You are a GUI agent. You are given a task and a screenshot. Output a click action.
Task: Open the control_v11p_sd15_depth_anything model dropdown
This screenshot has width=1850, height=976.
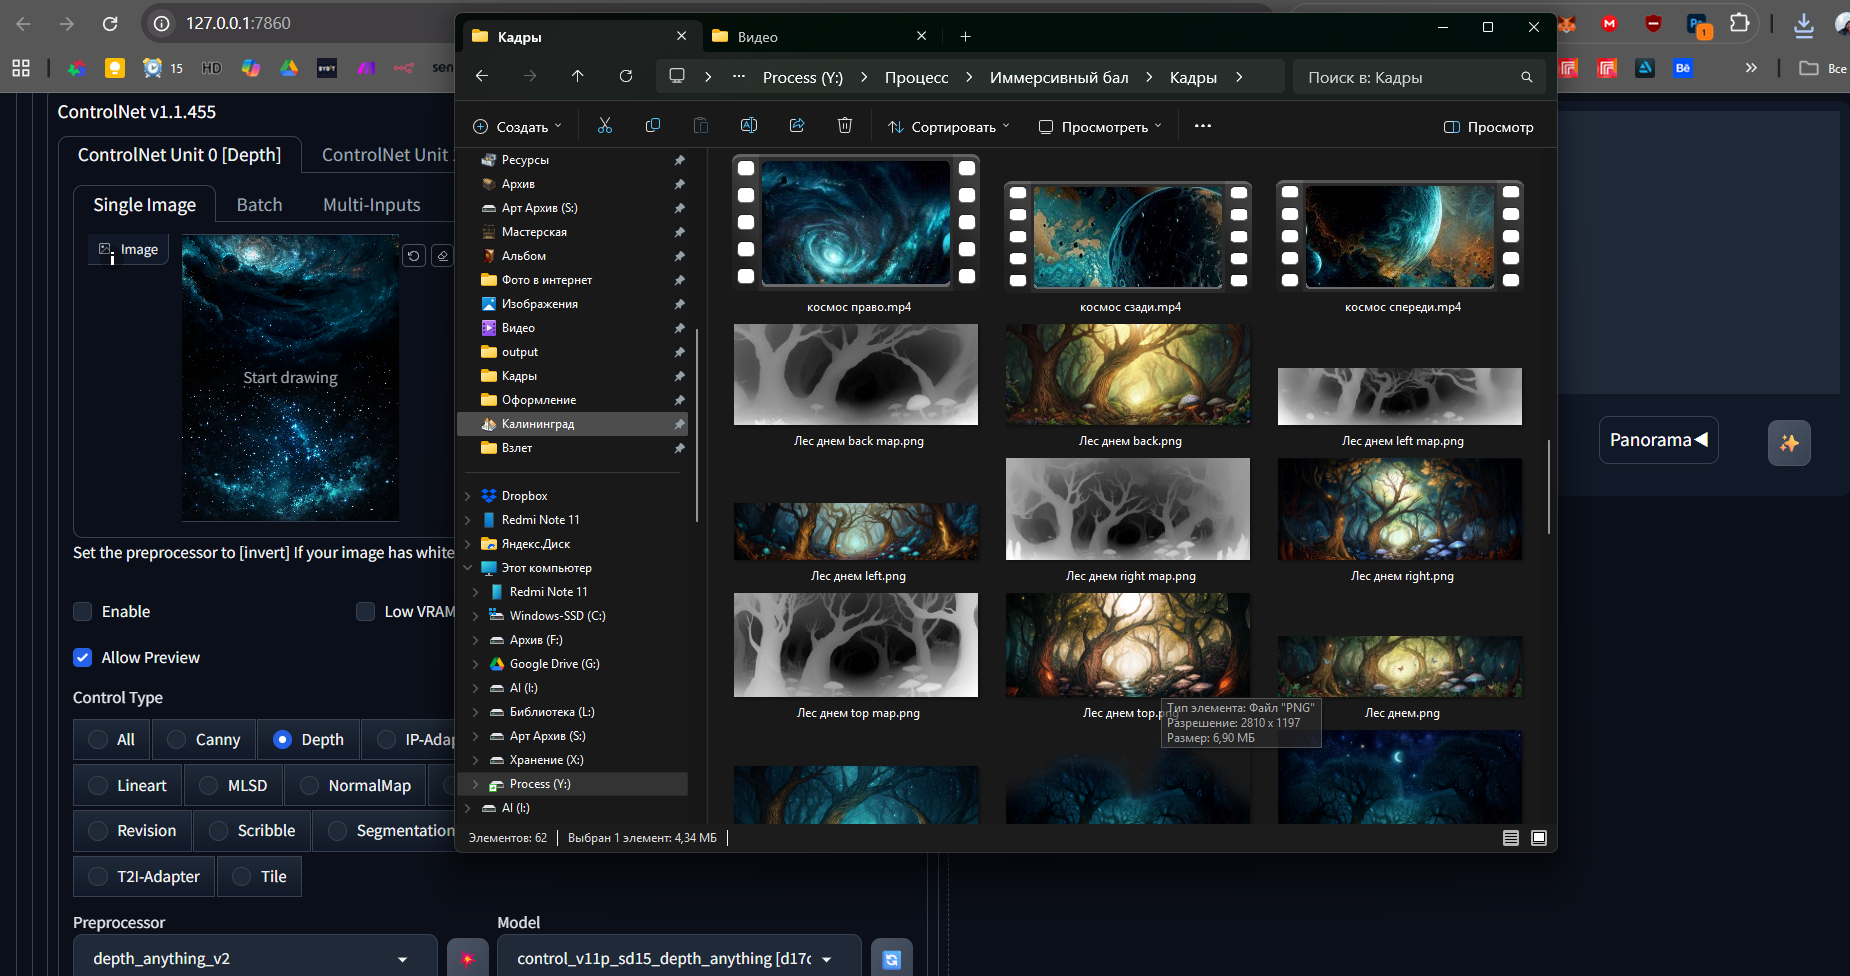coord(679,959)
